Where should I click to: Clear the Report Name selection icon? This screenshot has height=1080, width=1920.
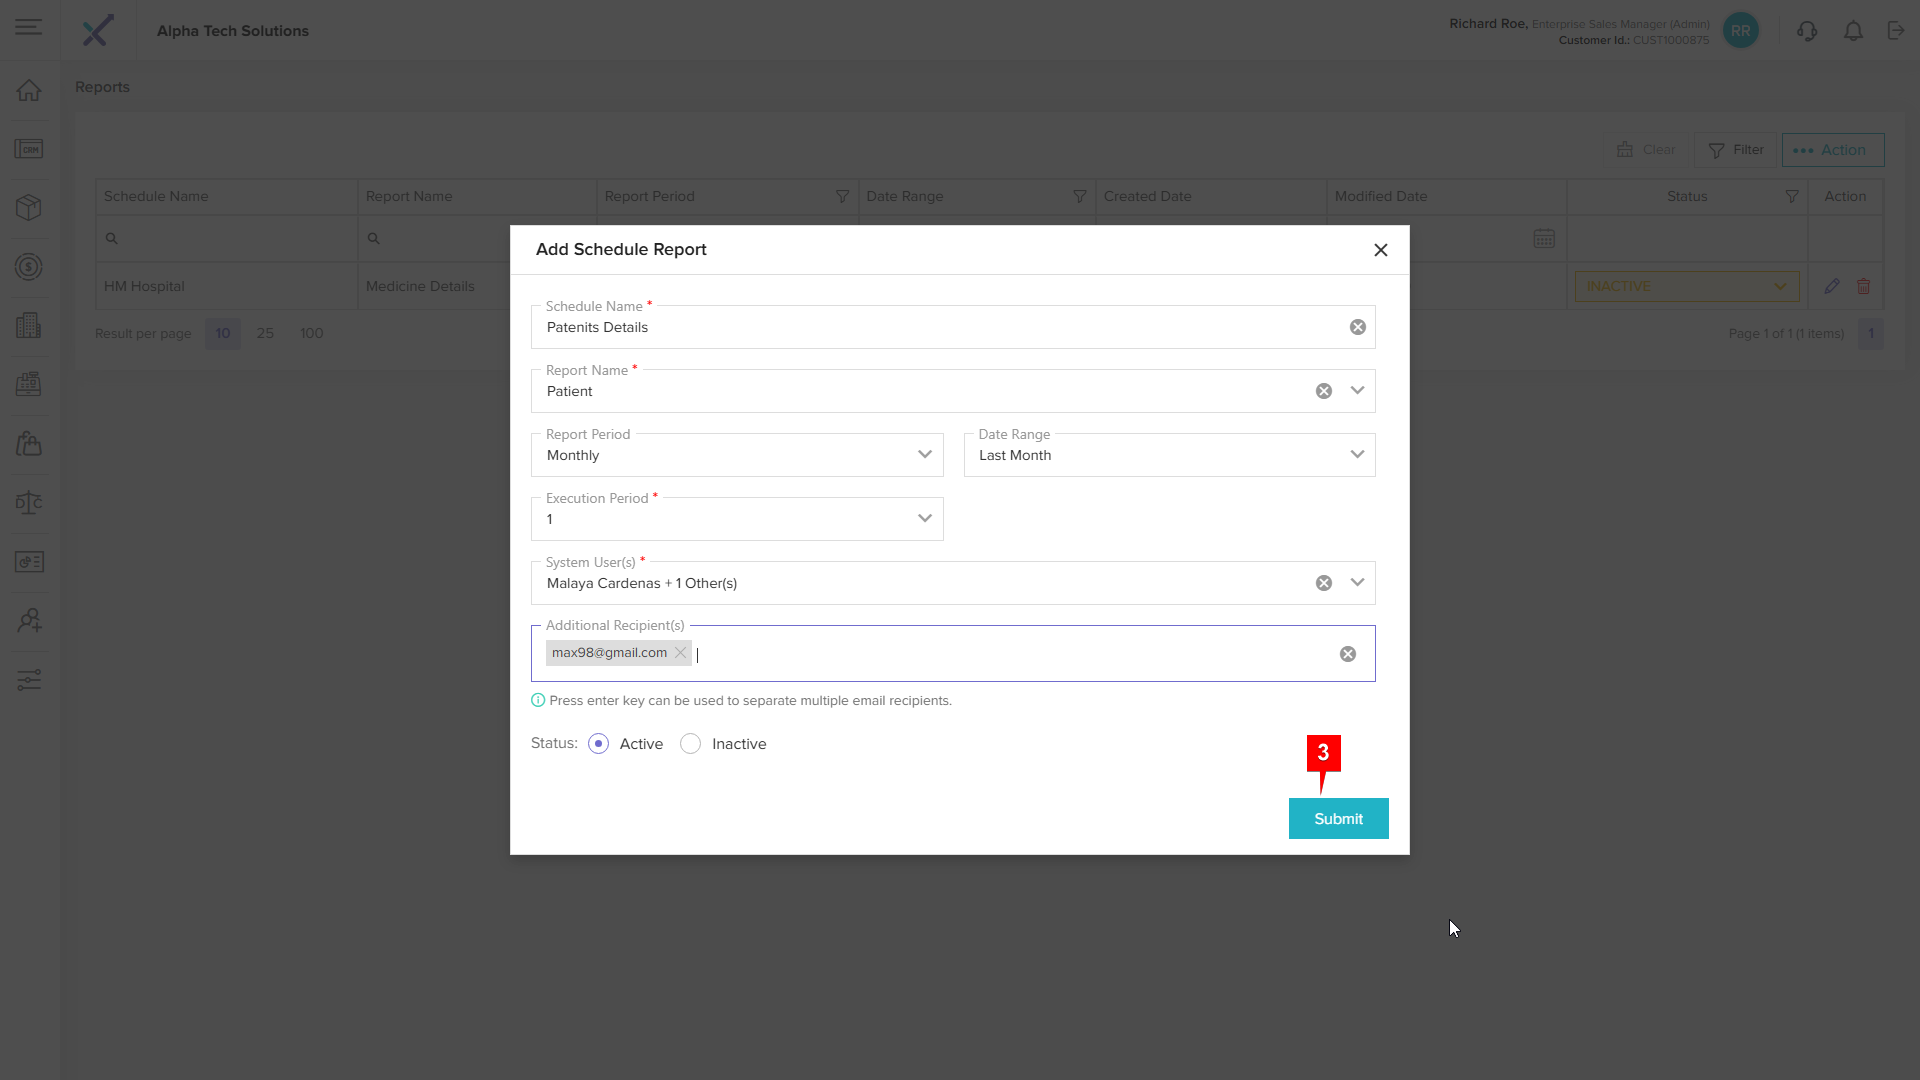click(1323, 391)
